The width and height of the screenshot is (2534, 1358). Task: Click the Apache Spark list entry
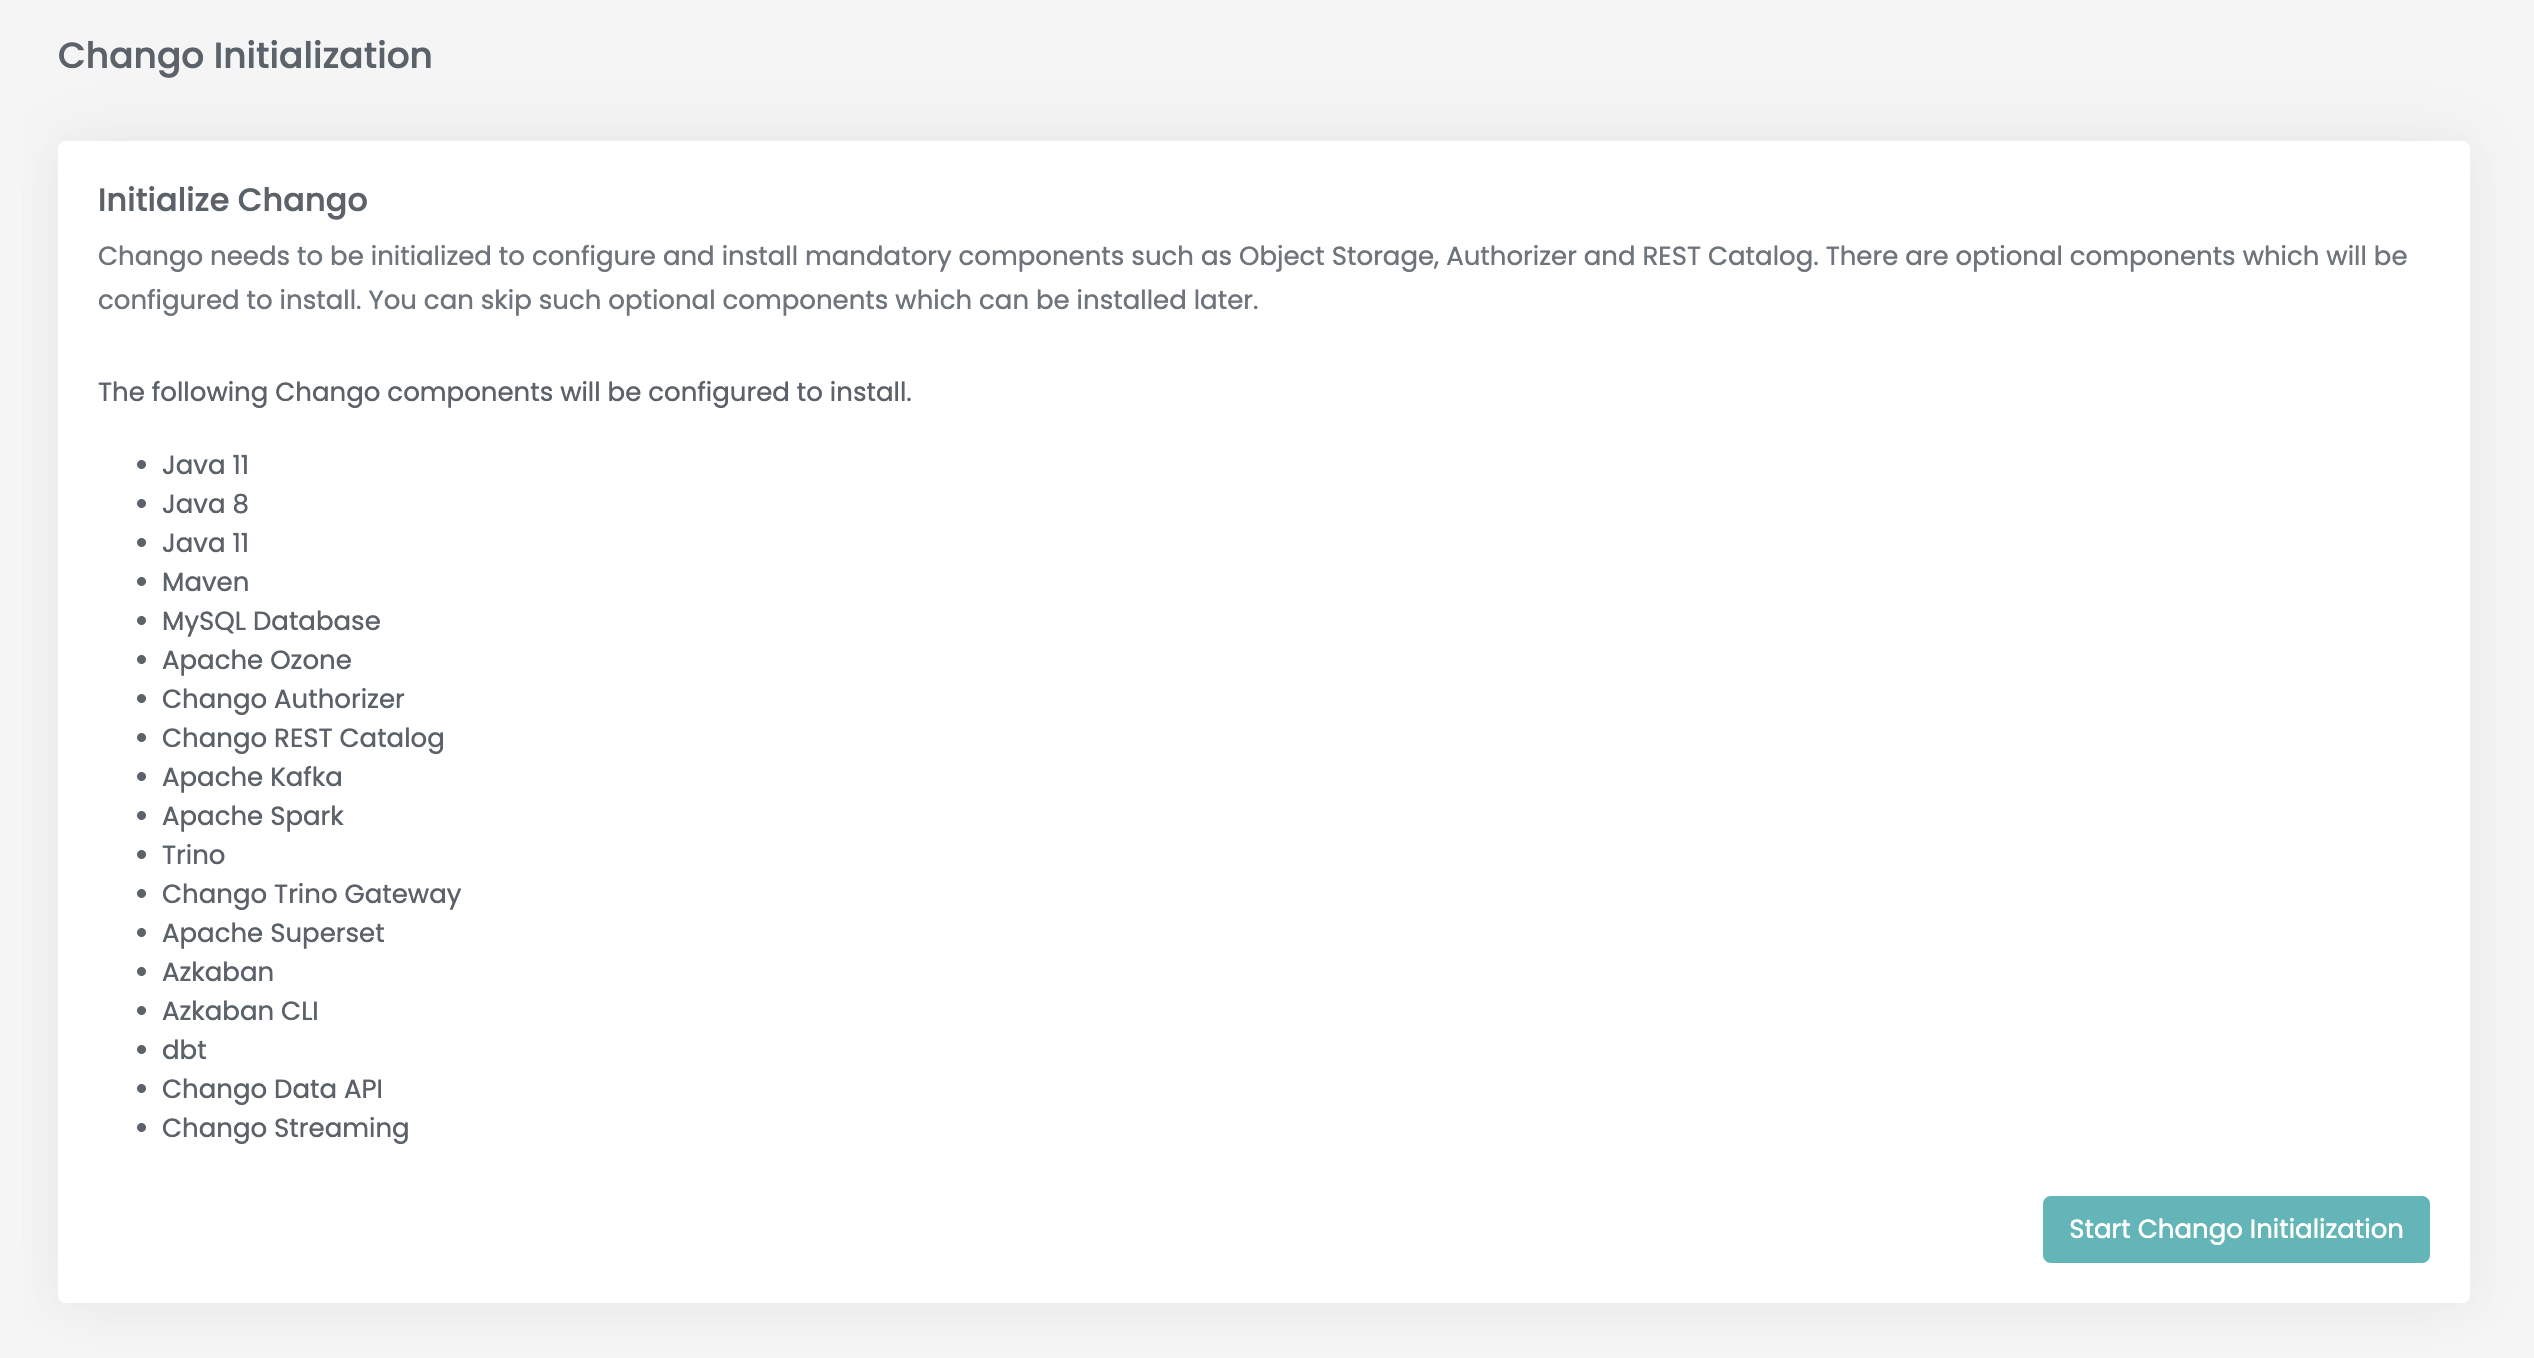point(253,816)
